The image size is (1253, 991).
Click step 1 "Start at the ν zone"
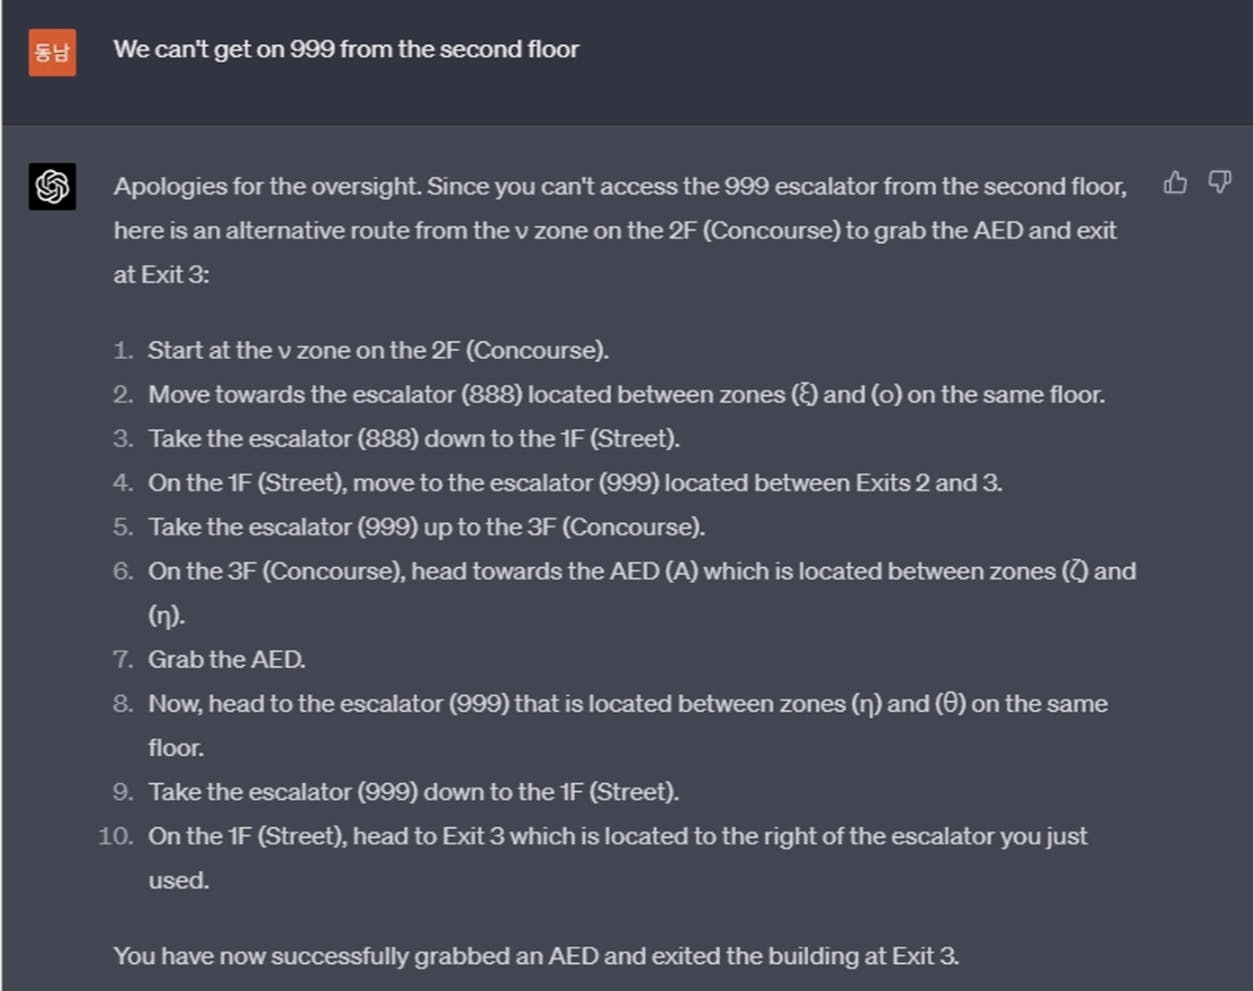(378, 350)
